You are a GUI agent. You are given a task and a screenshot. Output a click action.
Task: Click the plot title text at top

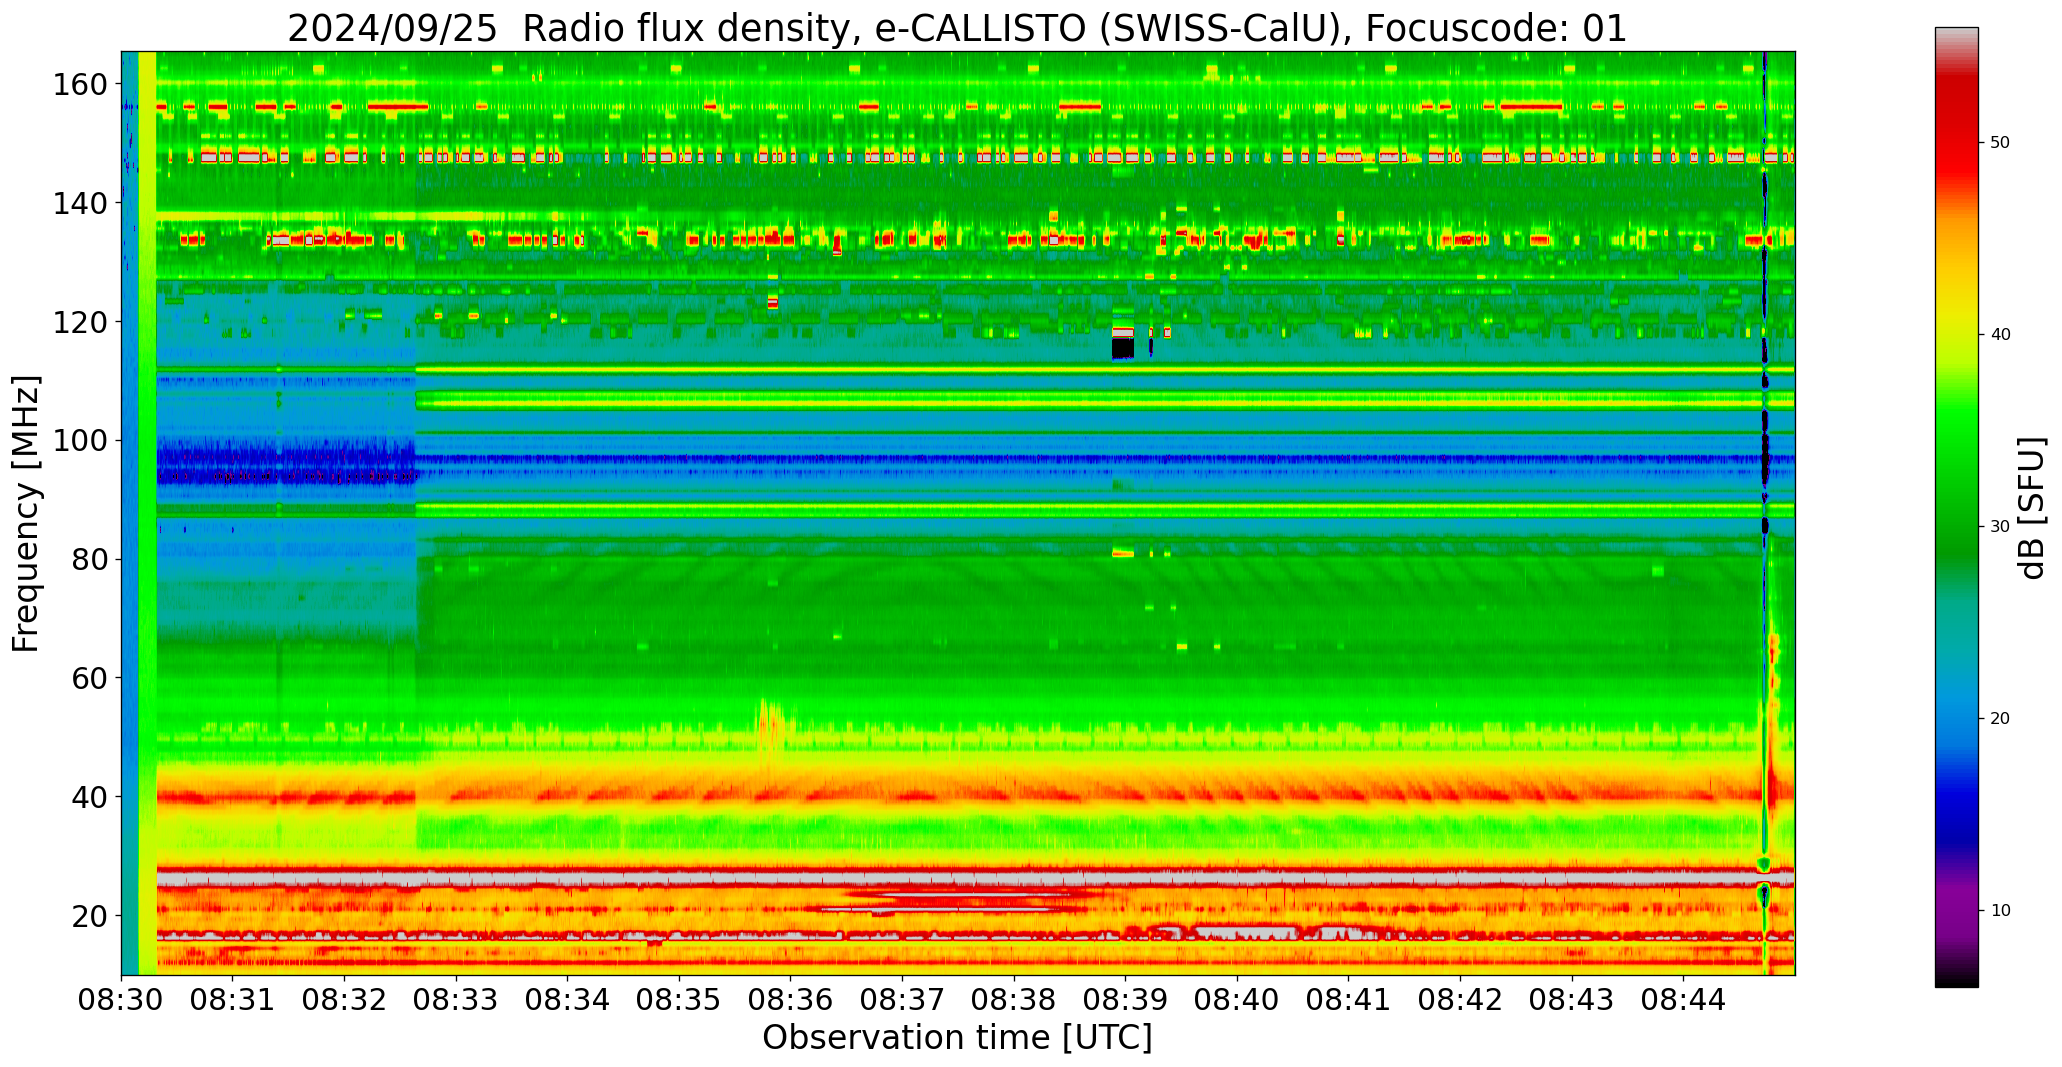click(957, 28)
